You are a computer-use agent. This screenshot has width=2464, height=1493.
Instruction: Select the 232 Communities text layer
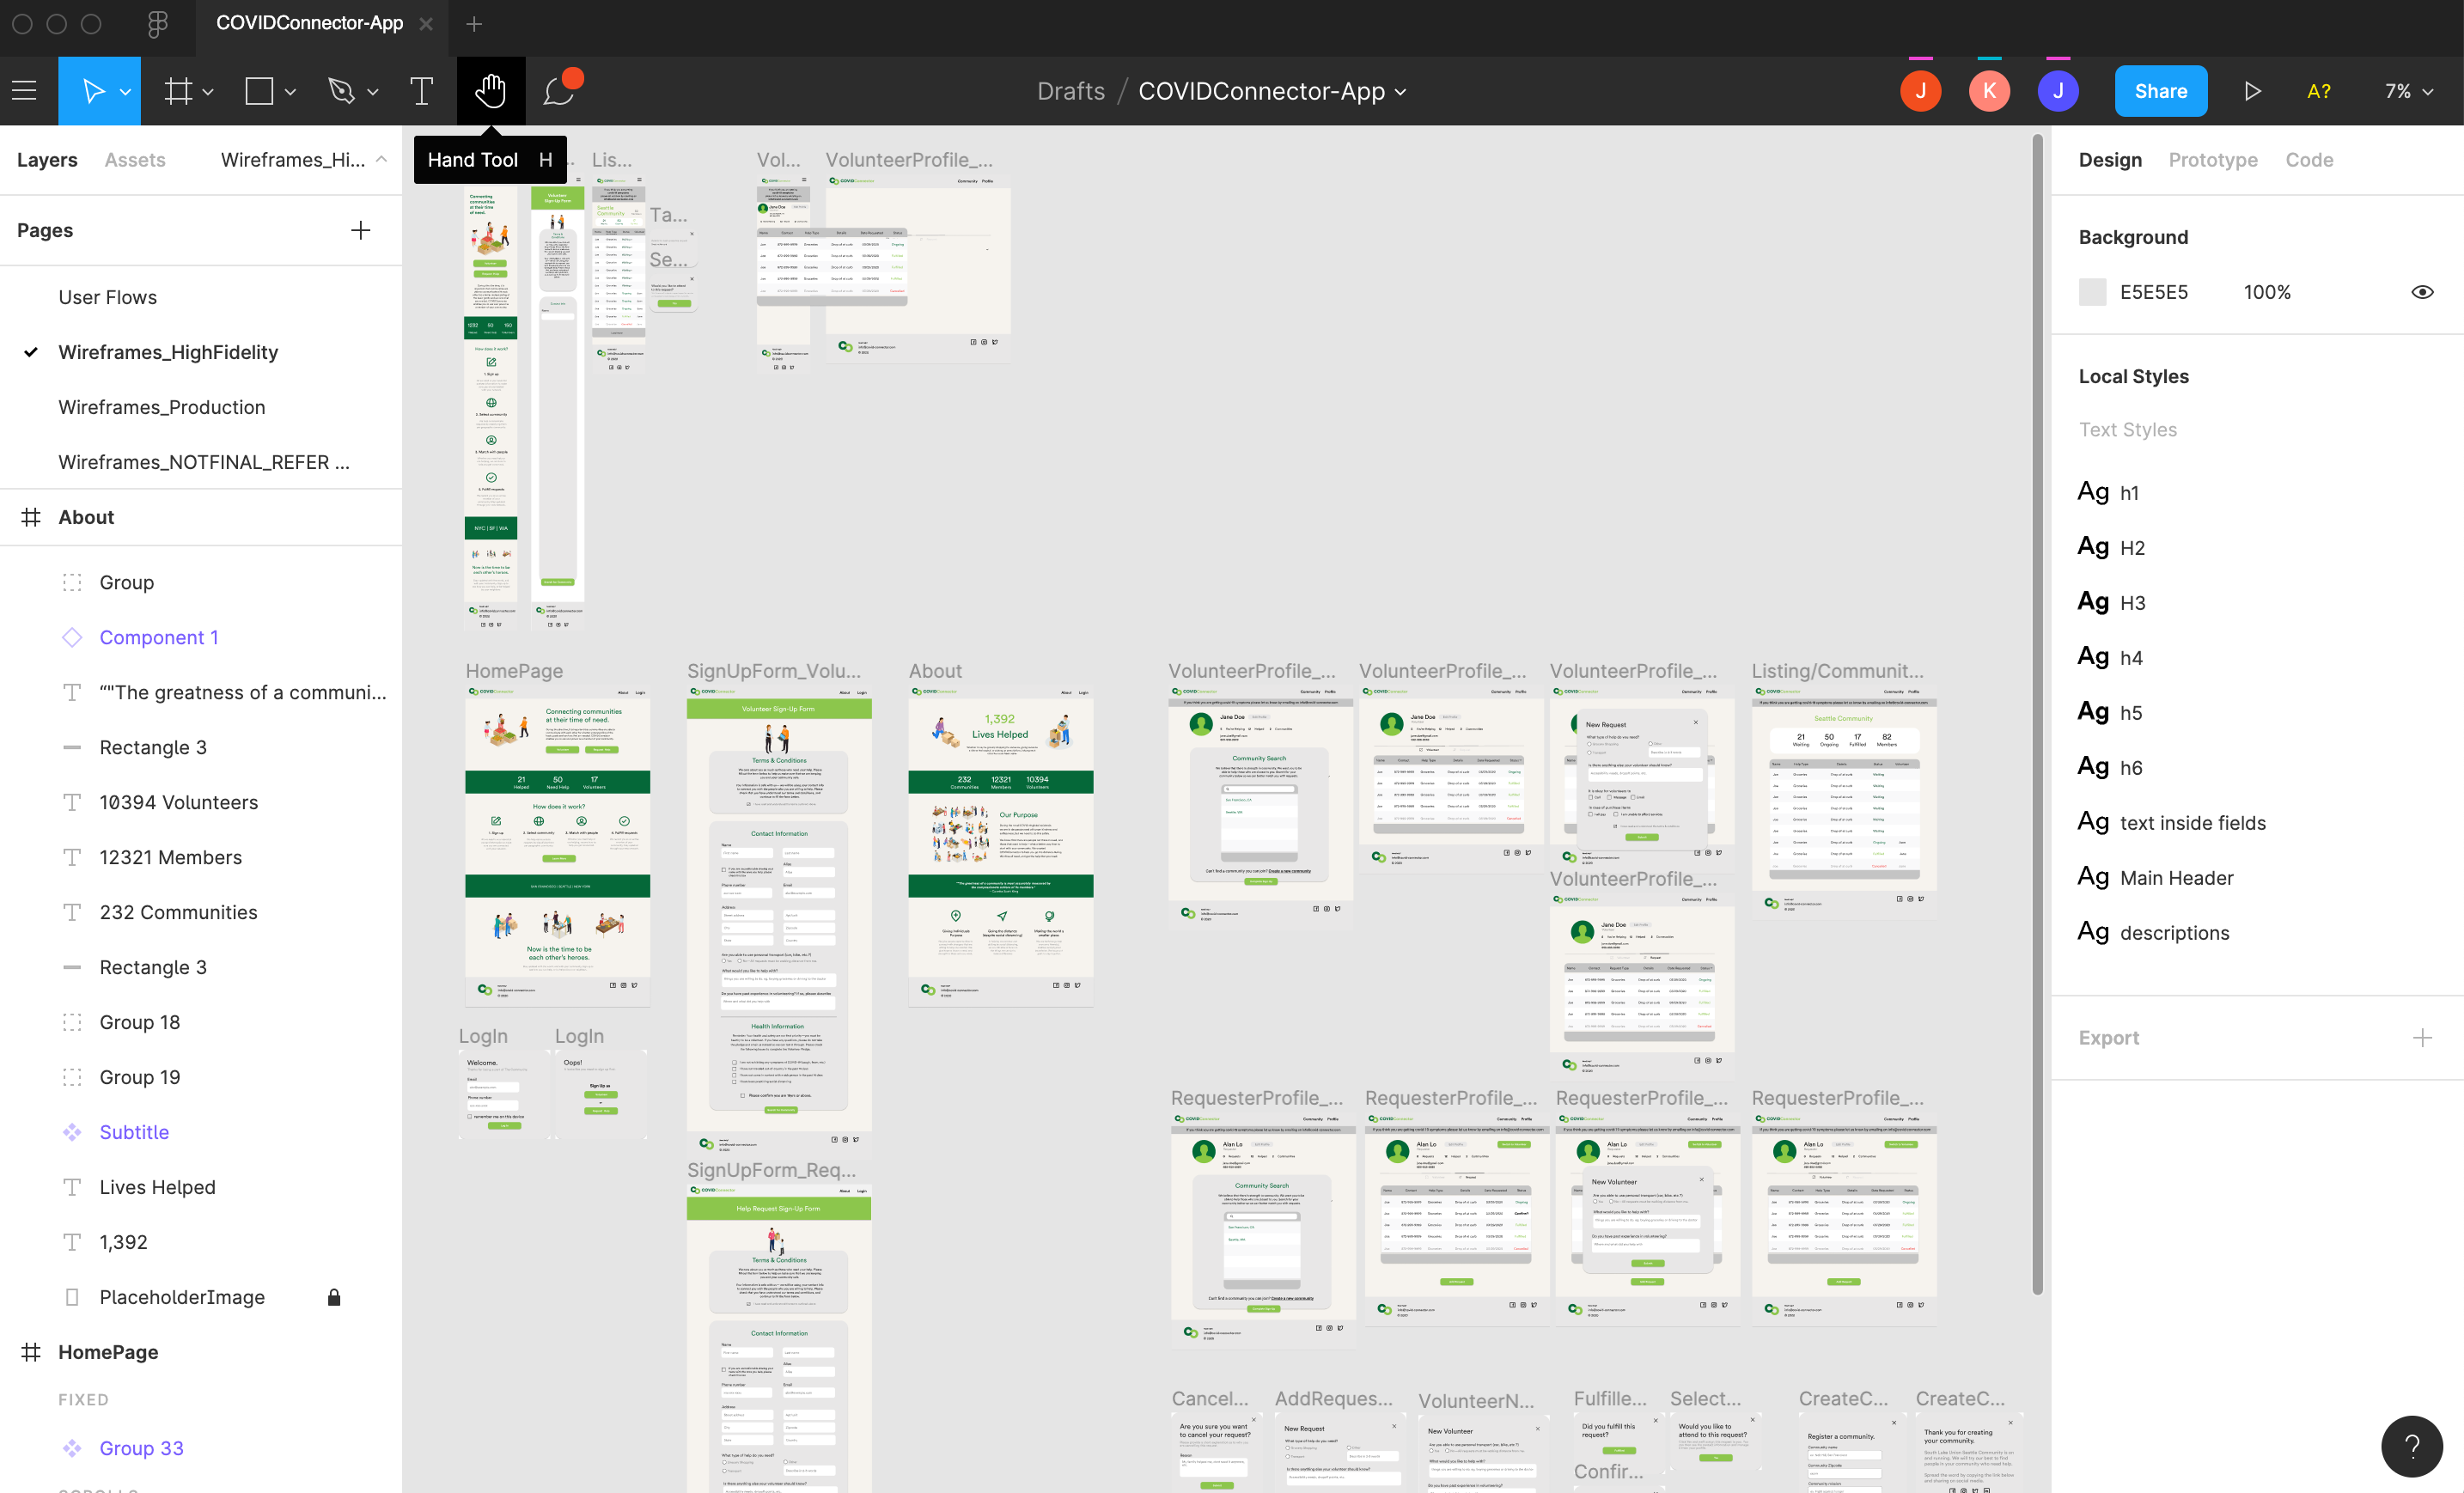click(178, 912)
